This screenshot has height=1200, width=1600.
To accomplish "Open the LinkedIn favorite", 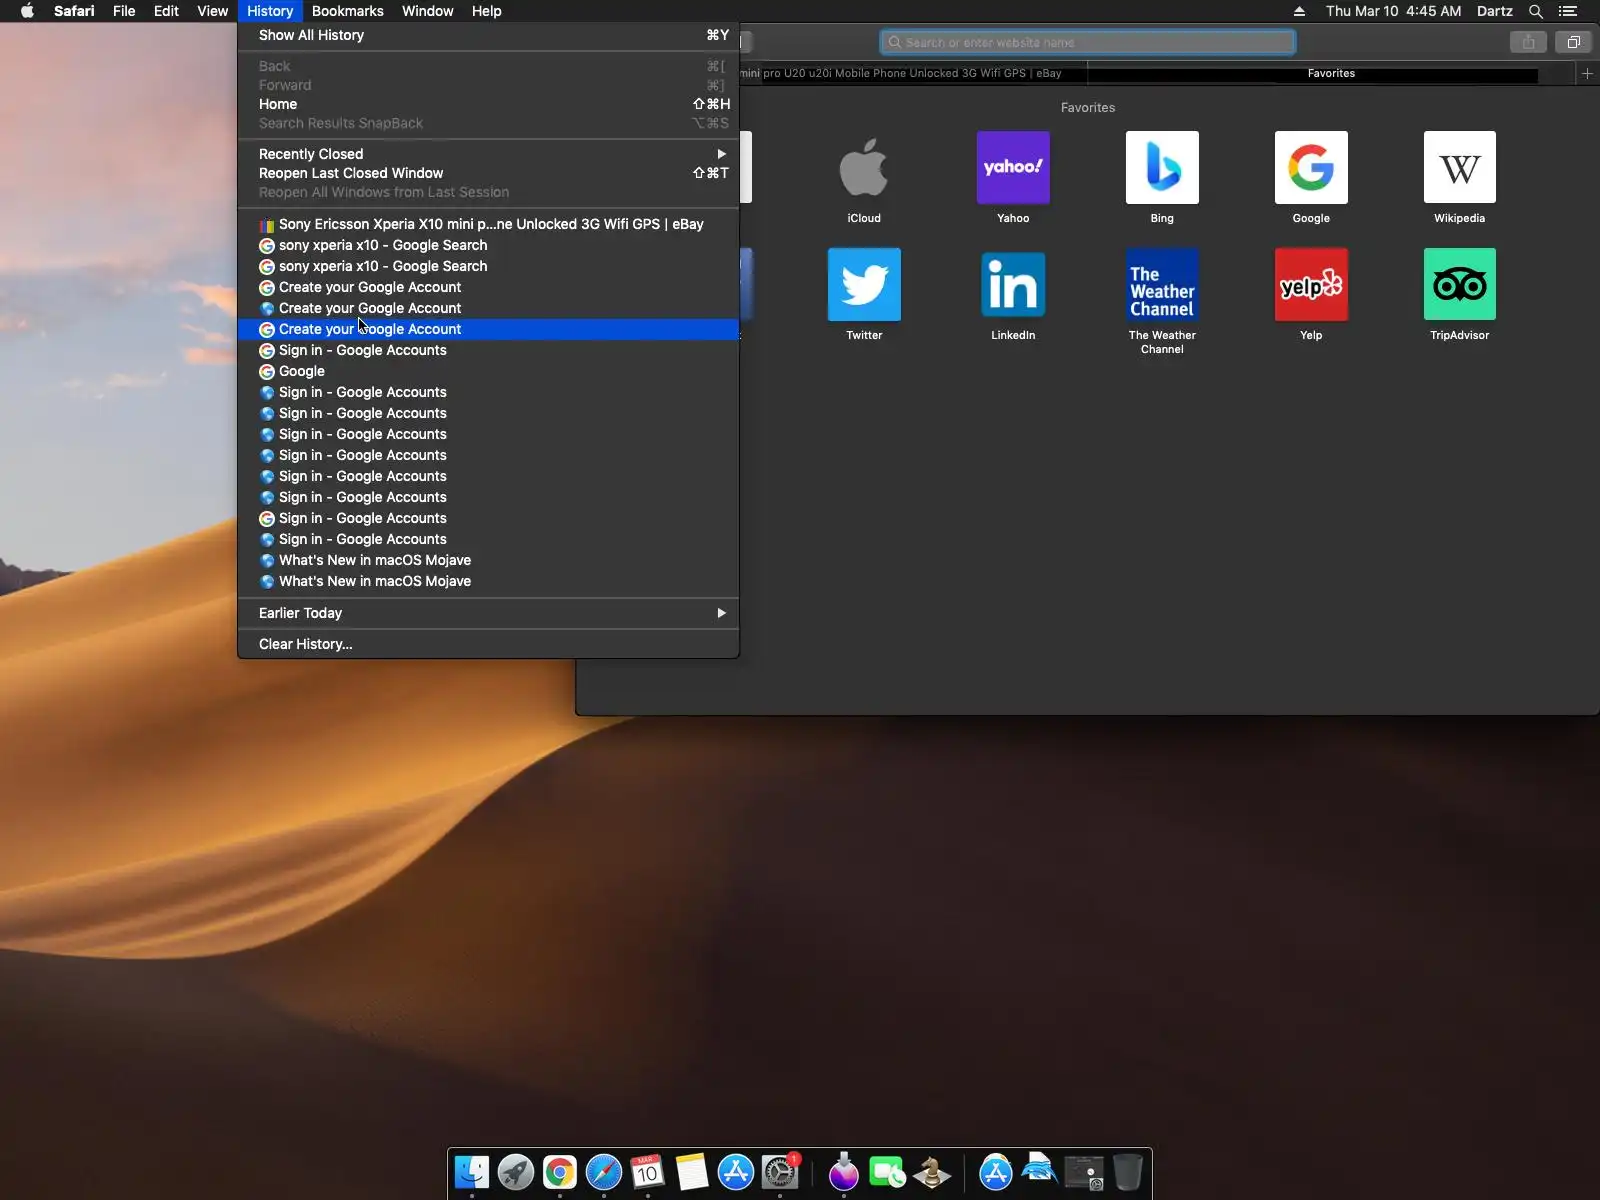I will tap(1013, 285).
